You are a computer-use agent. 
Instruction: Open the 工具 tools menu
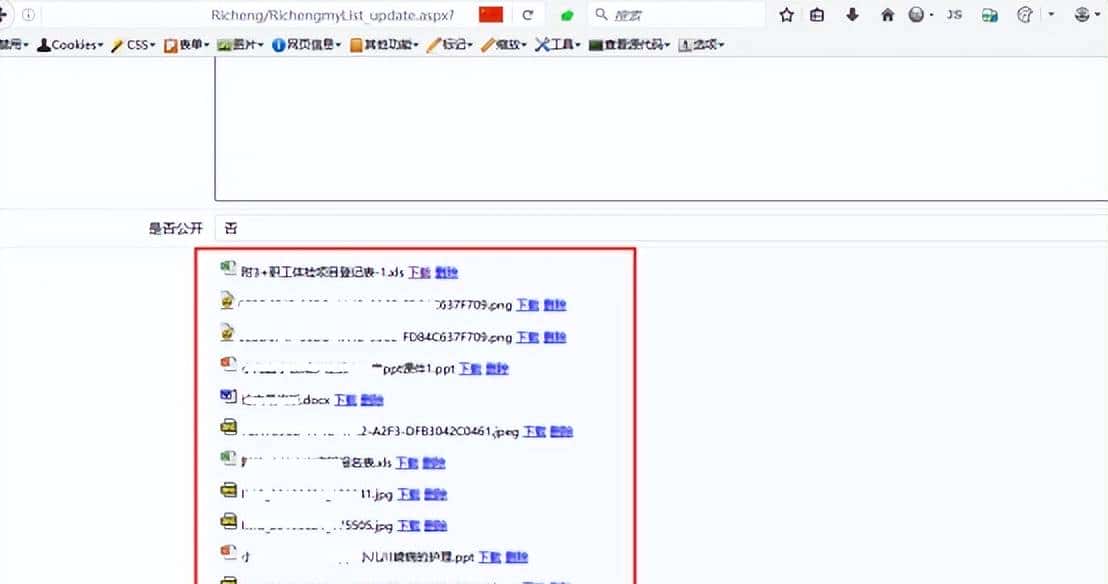558,45
